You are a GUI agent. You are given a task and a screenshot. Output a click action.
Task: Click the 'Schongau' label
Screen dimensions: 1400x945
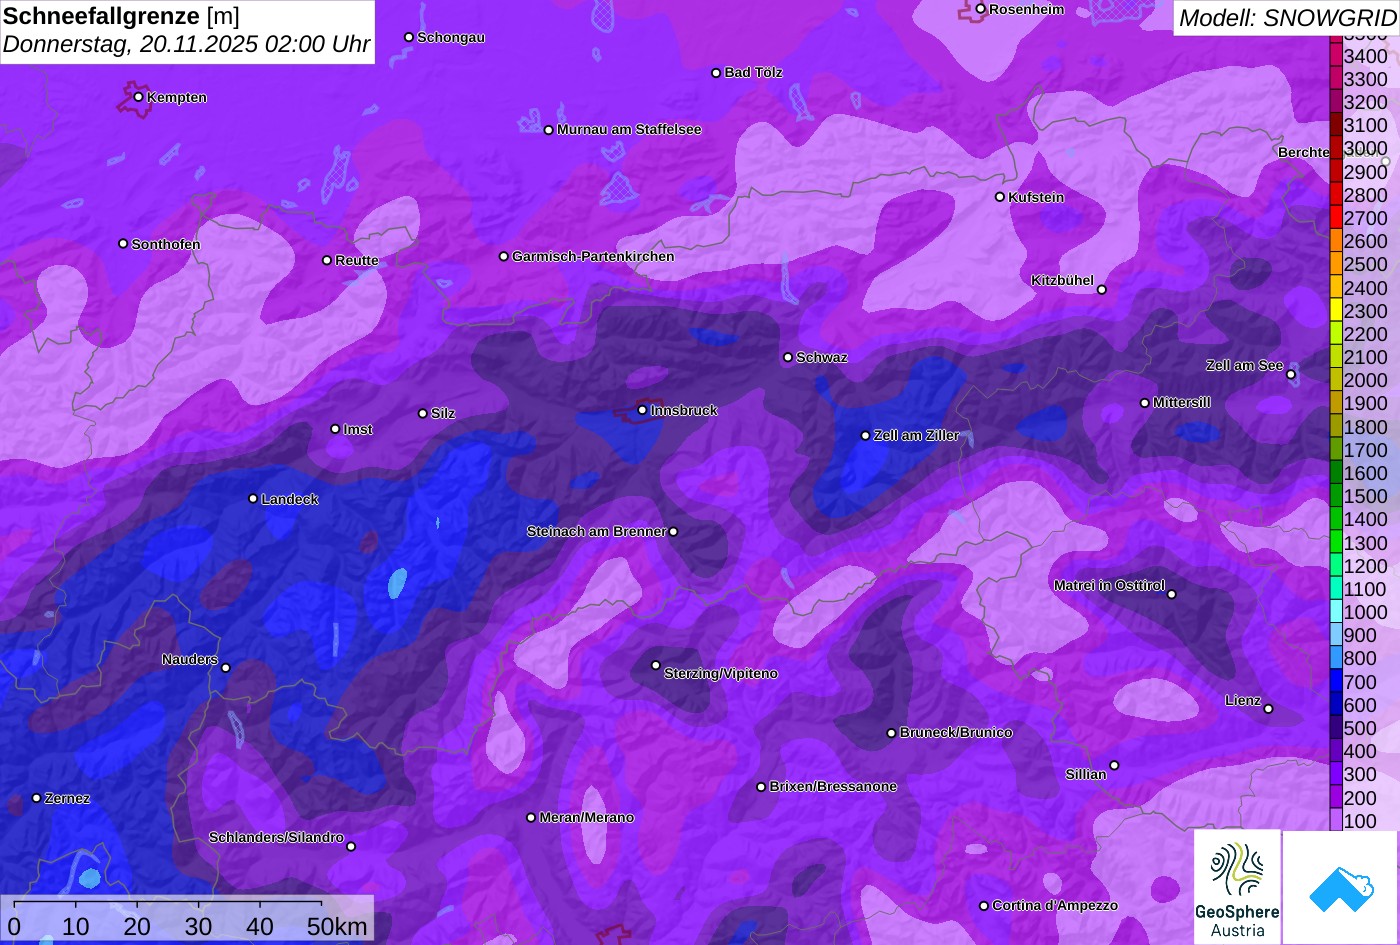(451, 37)
